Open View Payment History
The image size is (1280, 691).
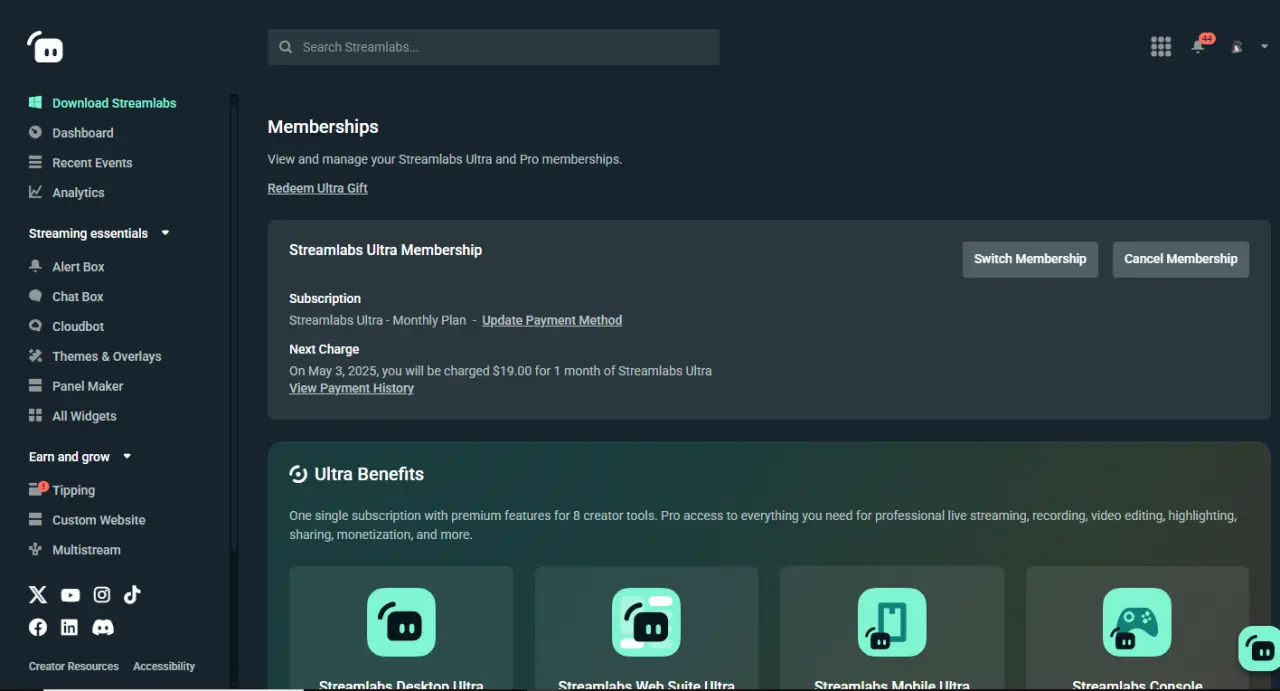pos(351,388)
